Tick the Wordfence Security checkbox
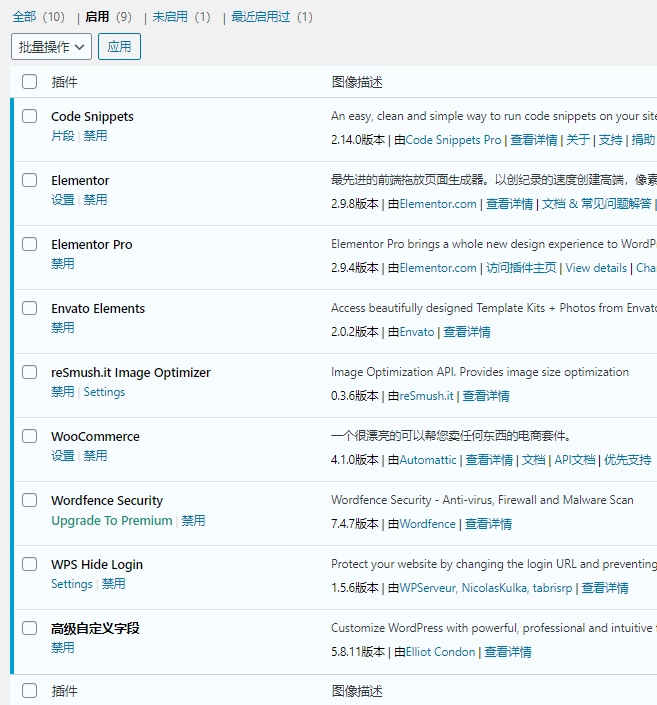Image resolution: width=657 pixels, height=705 pixels. 30,500
